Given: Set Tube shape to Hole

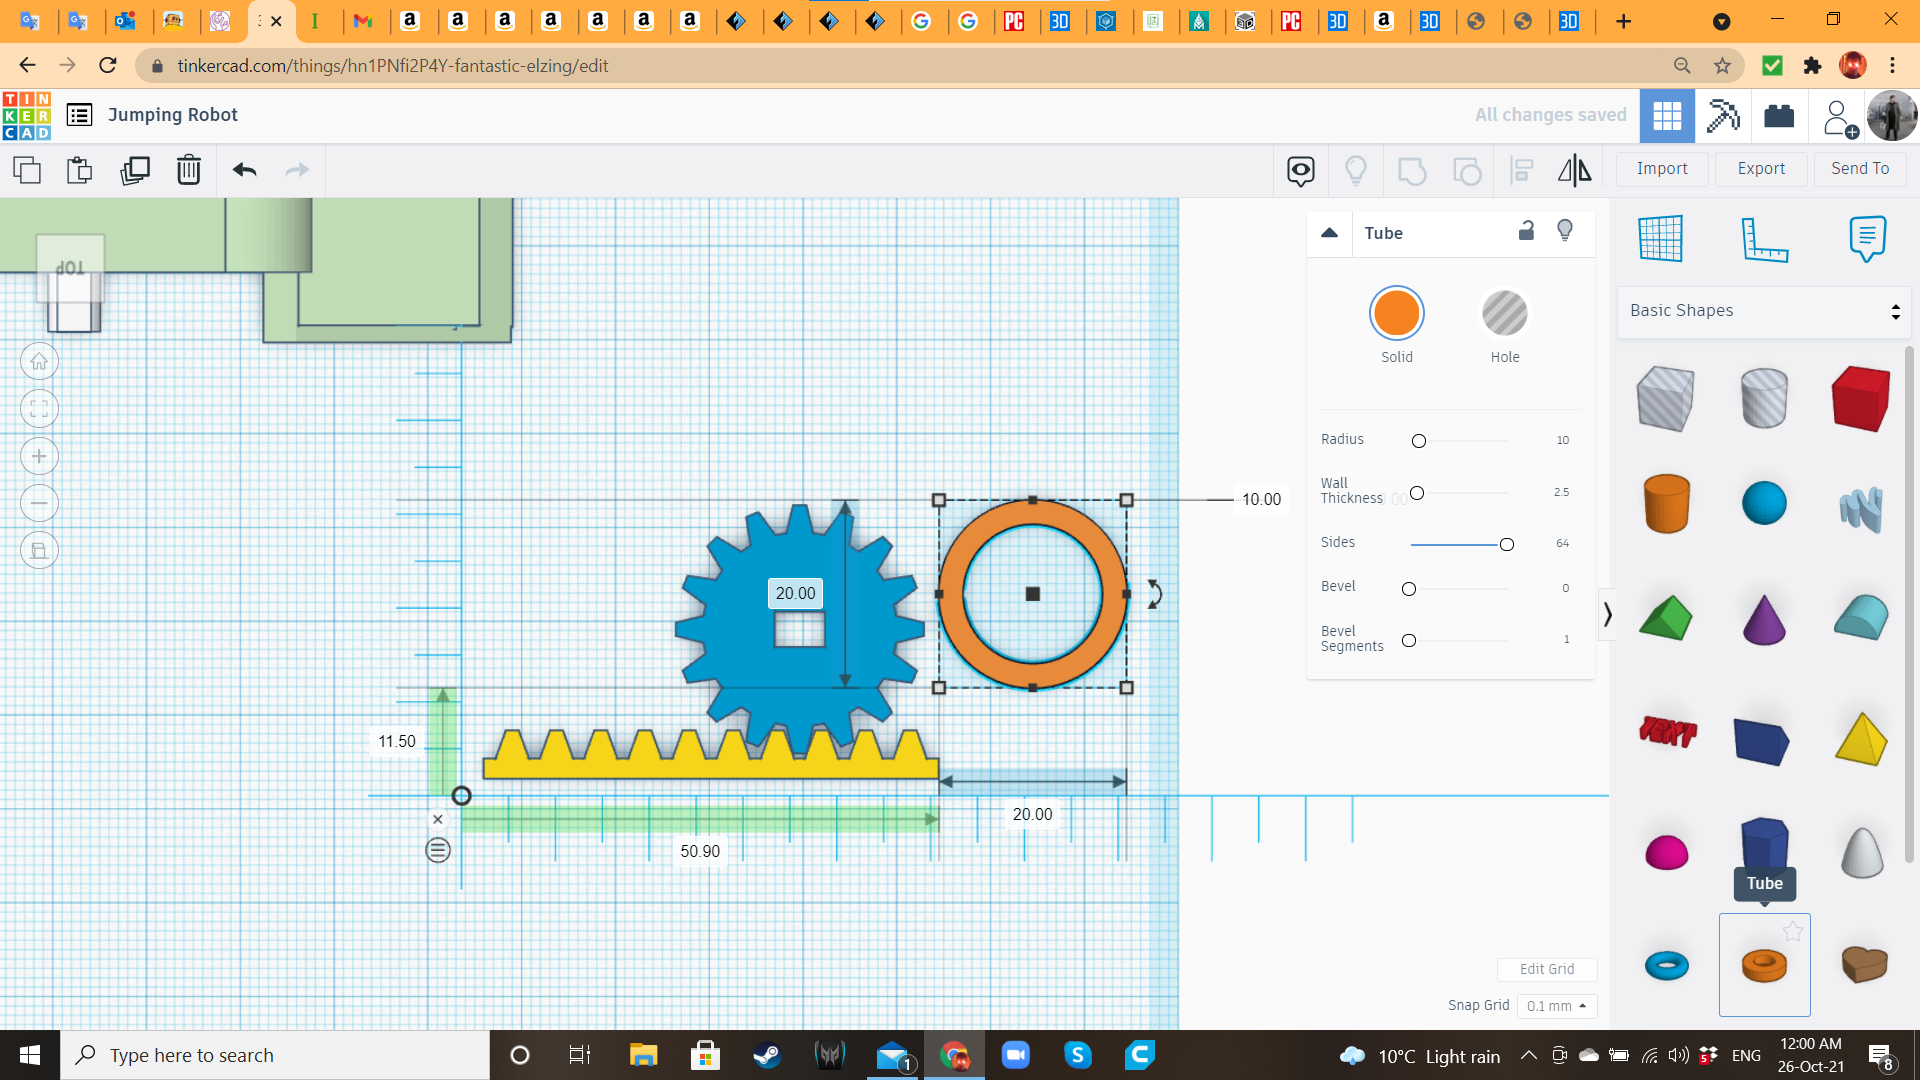Looking at the screenshot, I should (x=1504, y=314).
